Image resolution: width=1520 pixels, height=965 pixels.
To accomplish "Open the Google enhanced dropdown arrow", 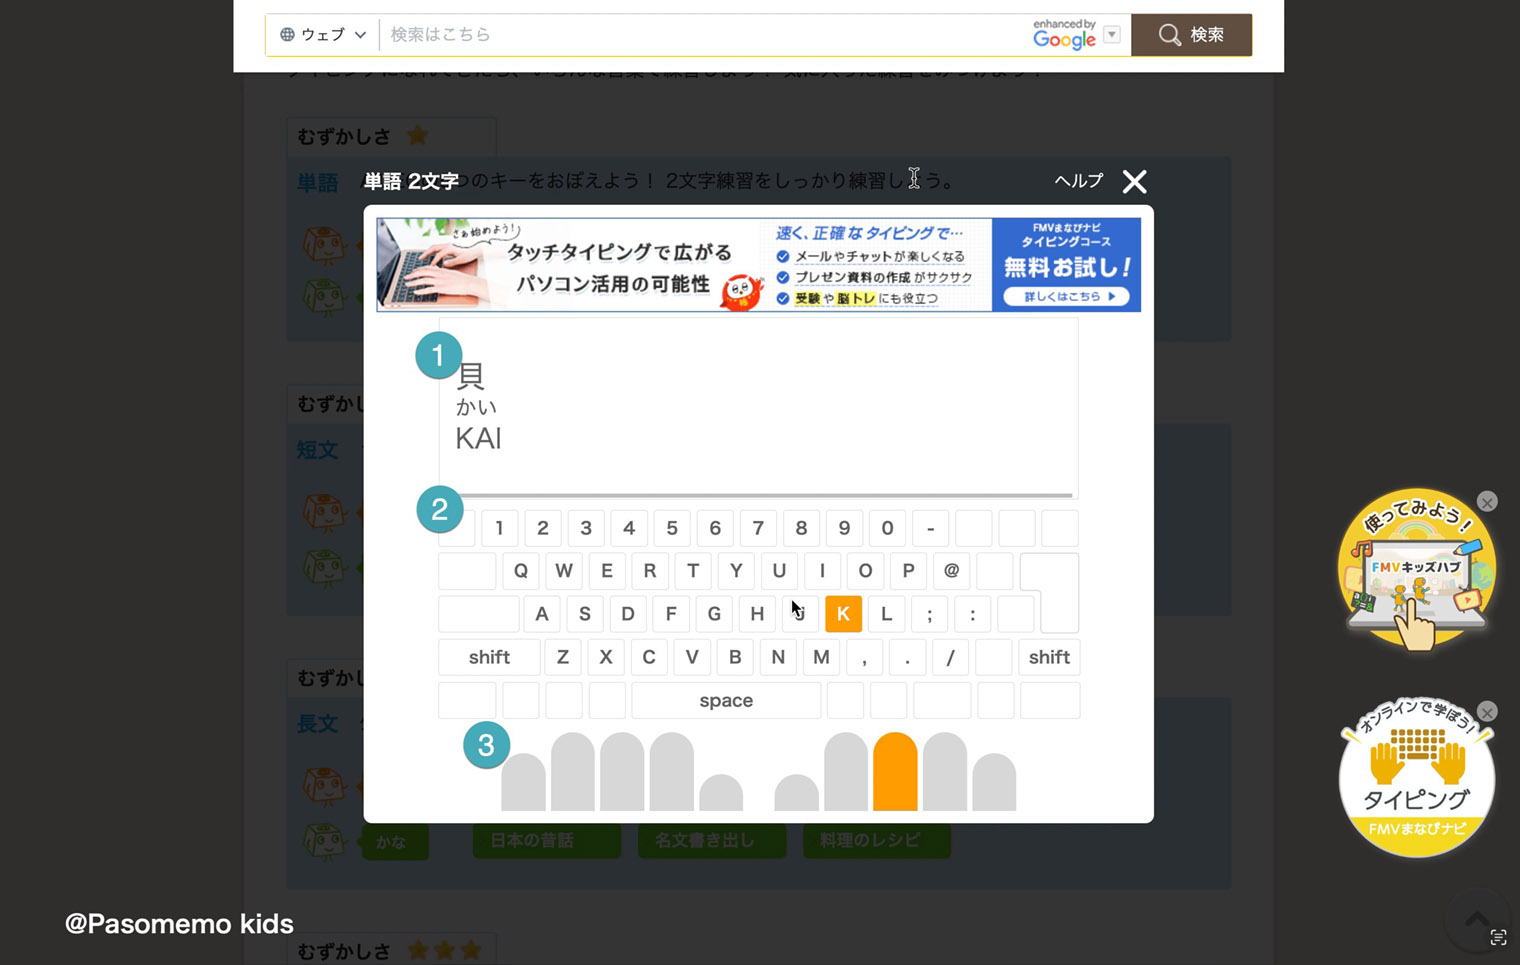I will point(1112,35).
